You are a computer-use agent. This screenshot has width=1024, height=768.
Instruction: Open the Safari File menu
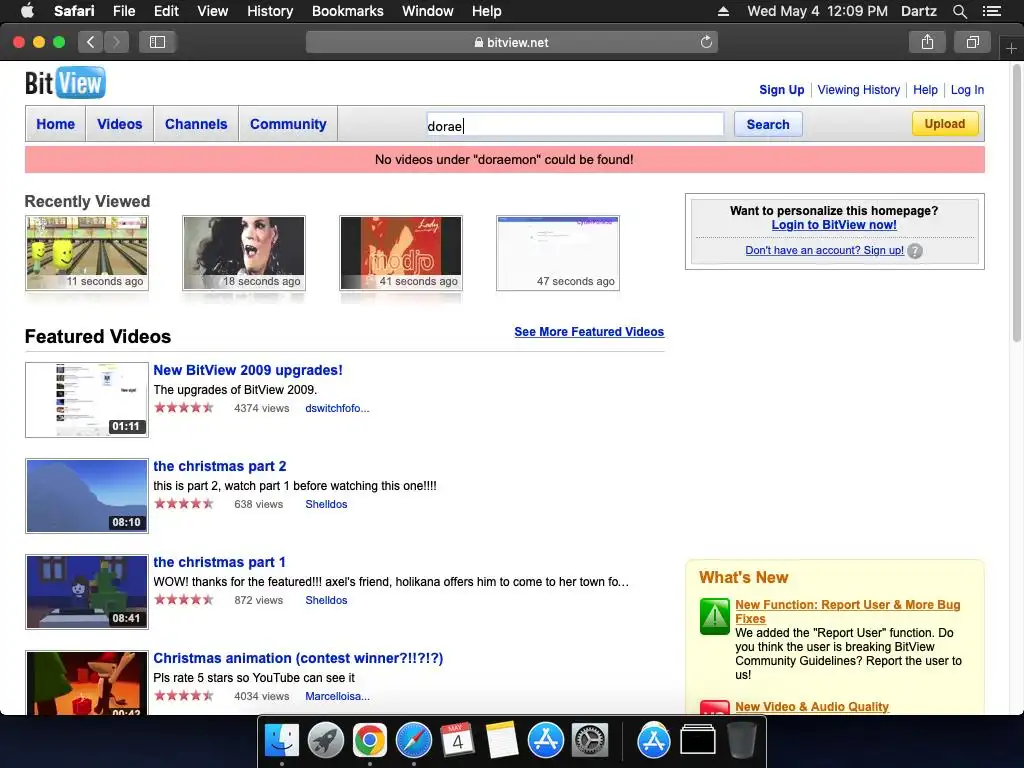123,11
